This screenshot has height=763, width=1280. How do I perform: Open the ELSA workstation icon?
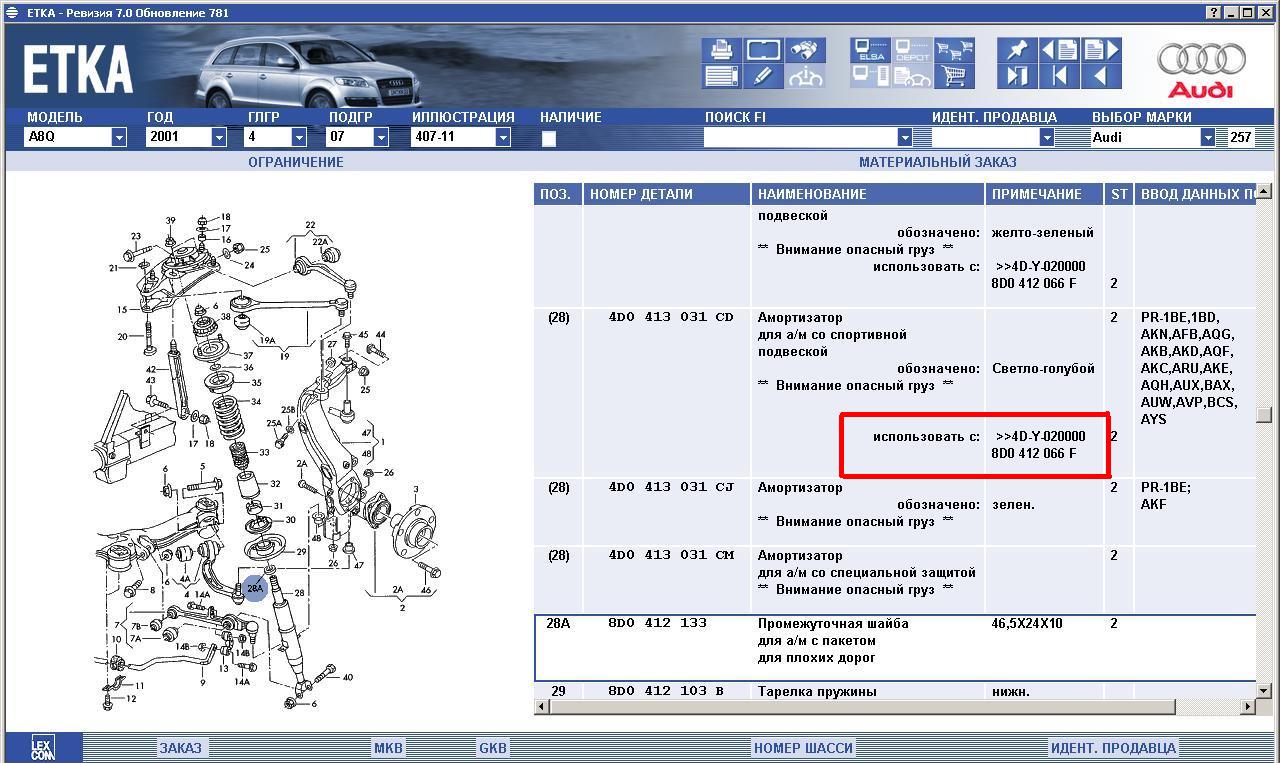(x=870, y=50)
